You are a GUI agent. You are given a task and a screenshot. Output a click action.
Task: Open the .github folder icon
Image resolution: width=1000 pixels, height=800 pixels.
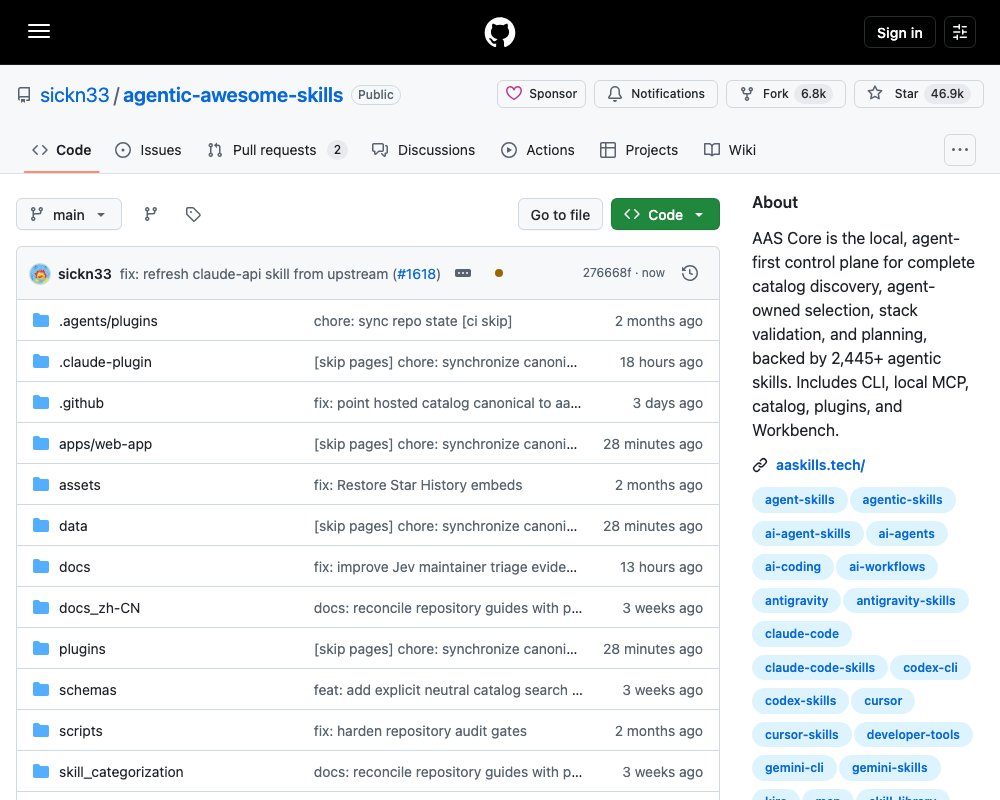click(x=41, y=402)
